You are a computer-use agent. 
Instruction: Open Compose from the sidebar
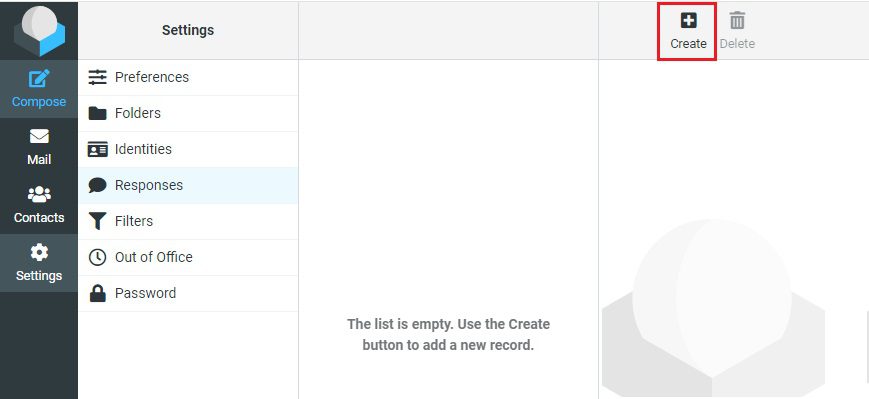tap(39, 89)
